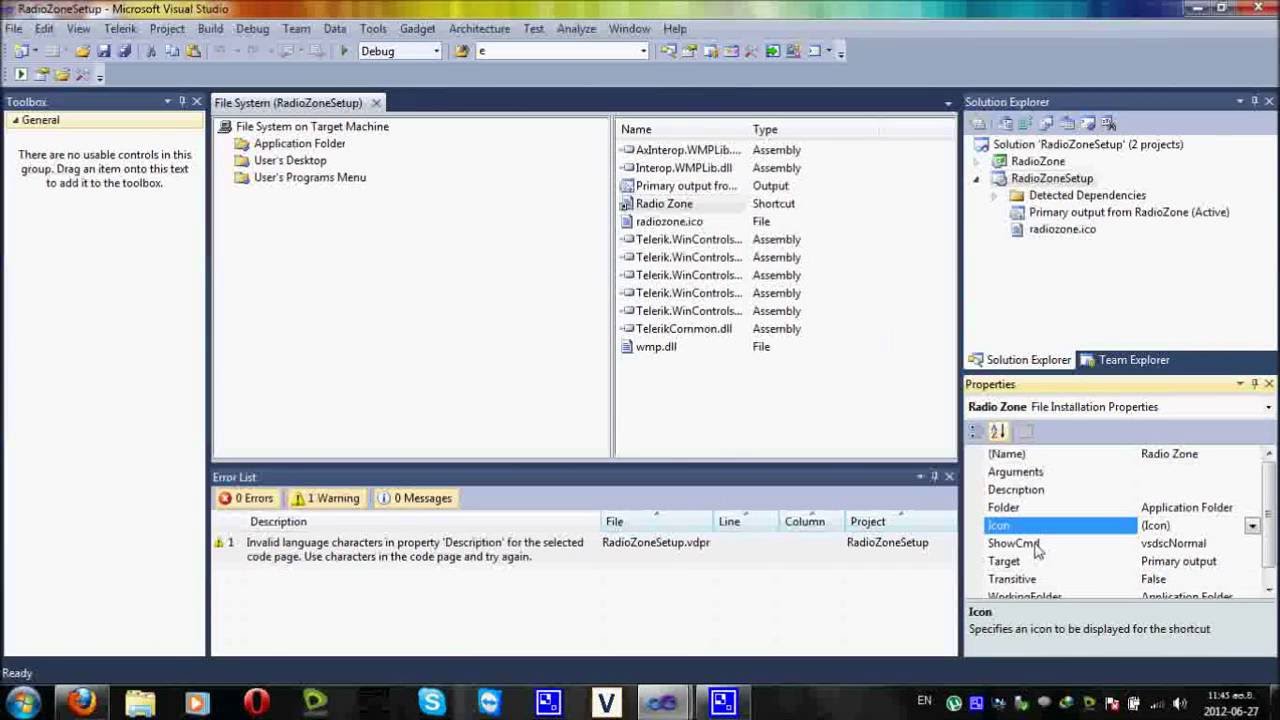This screenshot has height=720, width=1280.
Task: Select the Interop.WMPLib.dll row
Action: pyautogui.click(x=683, y=168)
